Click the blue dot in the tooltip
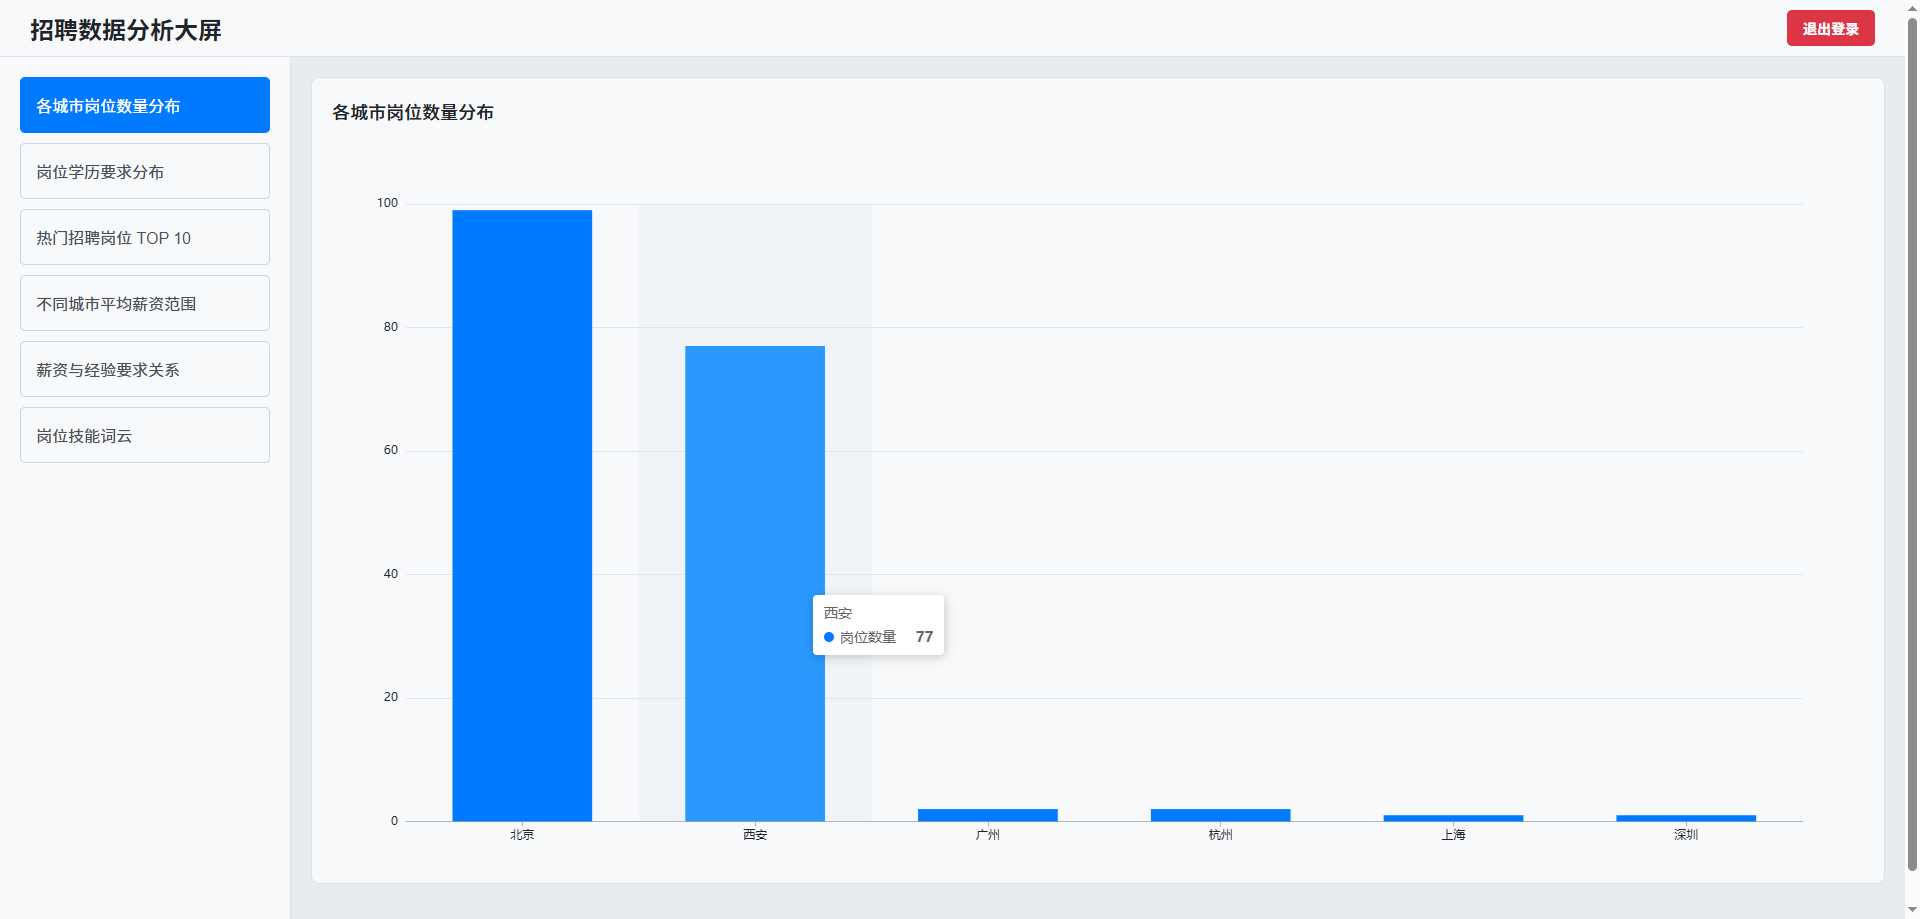The image size is (1920, 919). 829,637
